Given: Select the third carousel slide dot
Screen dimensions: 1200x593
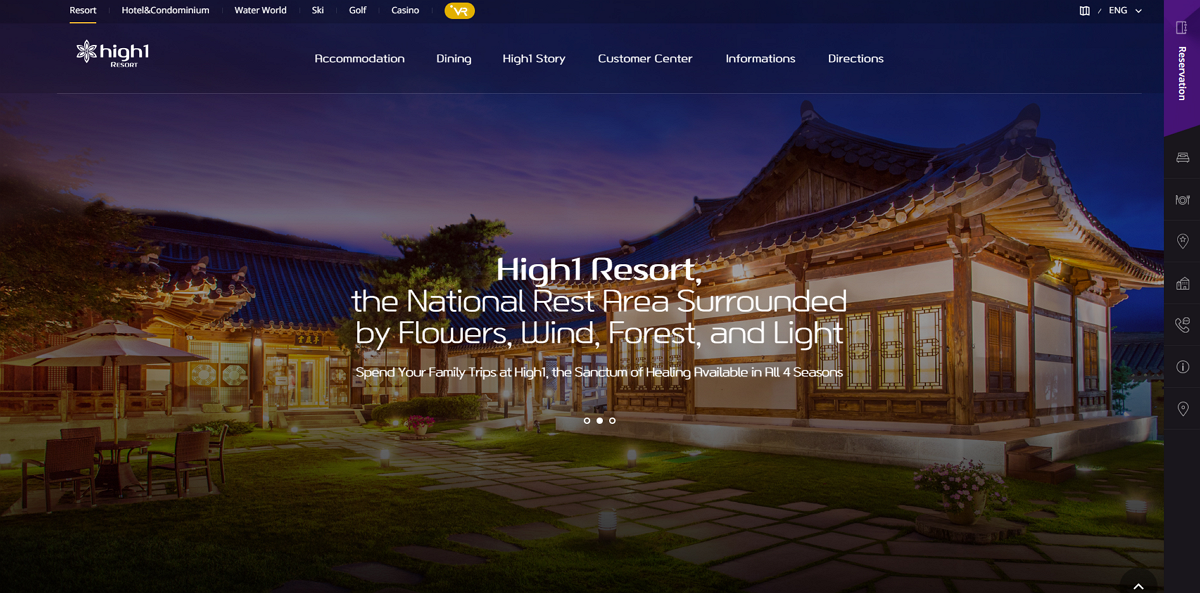Looking at the screenshot, I should coord(612,421).
